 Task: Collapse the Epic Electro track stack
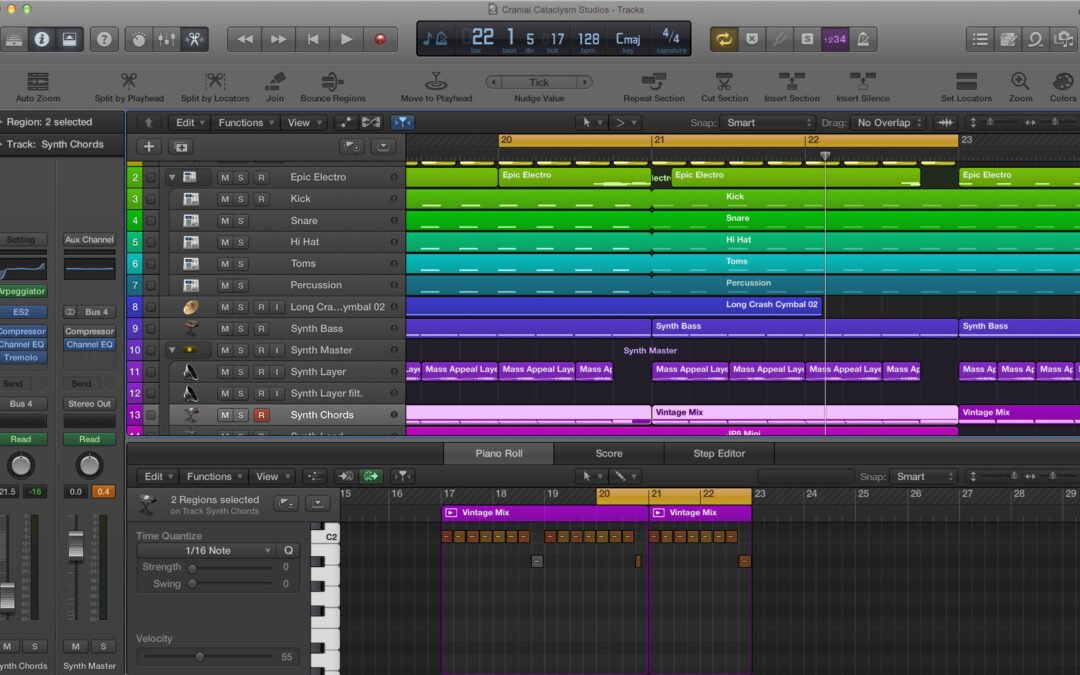(x=172, y=177)
